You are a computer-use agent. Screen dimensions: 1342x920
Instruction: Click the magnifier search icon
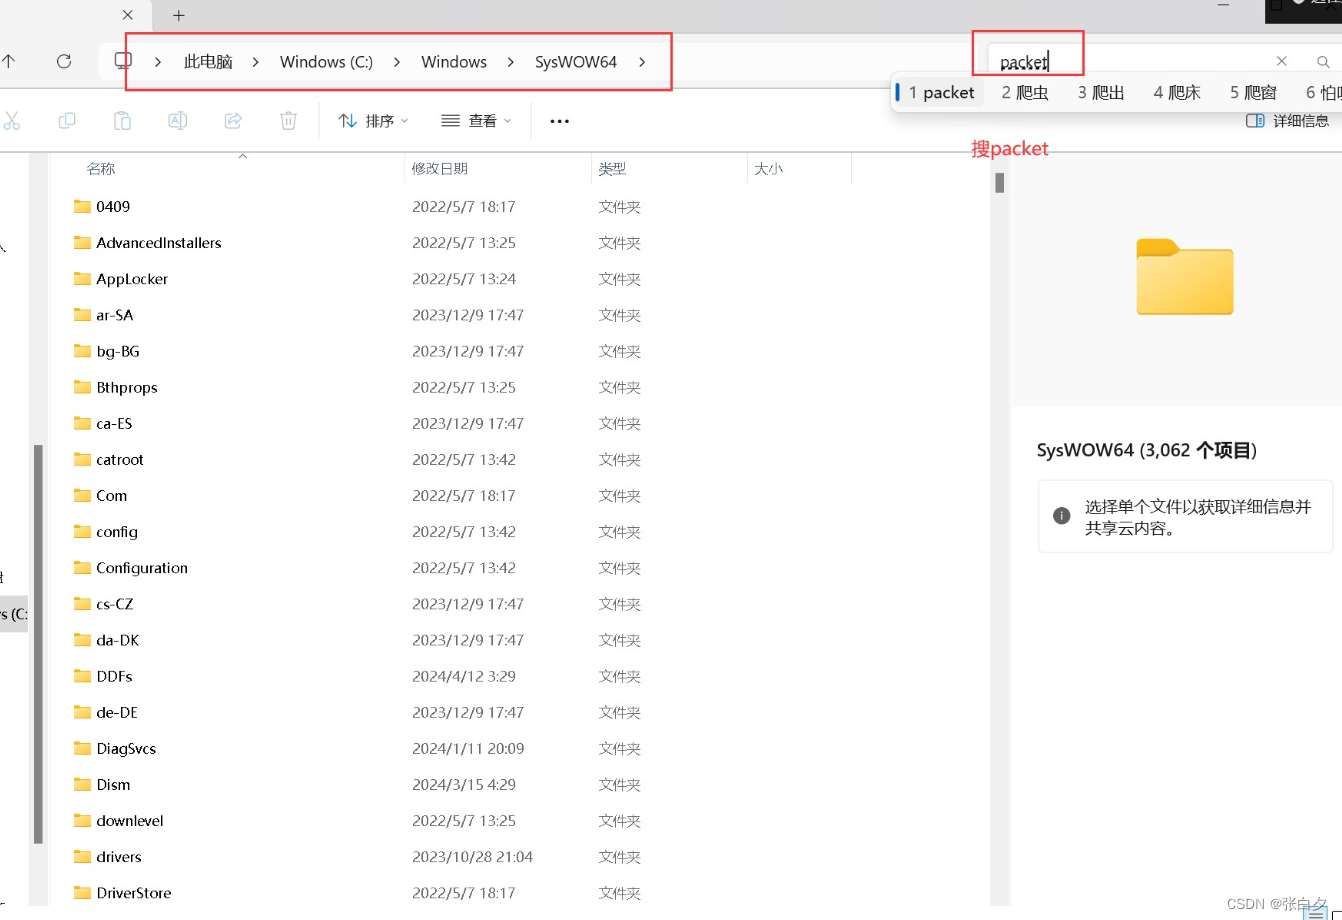(1323, 62)
